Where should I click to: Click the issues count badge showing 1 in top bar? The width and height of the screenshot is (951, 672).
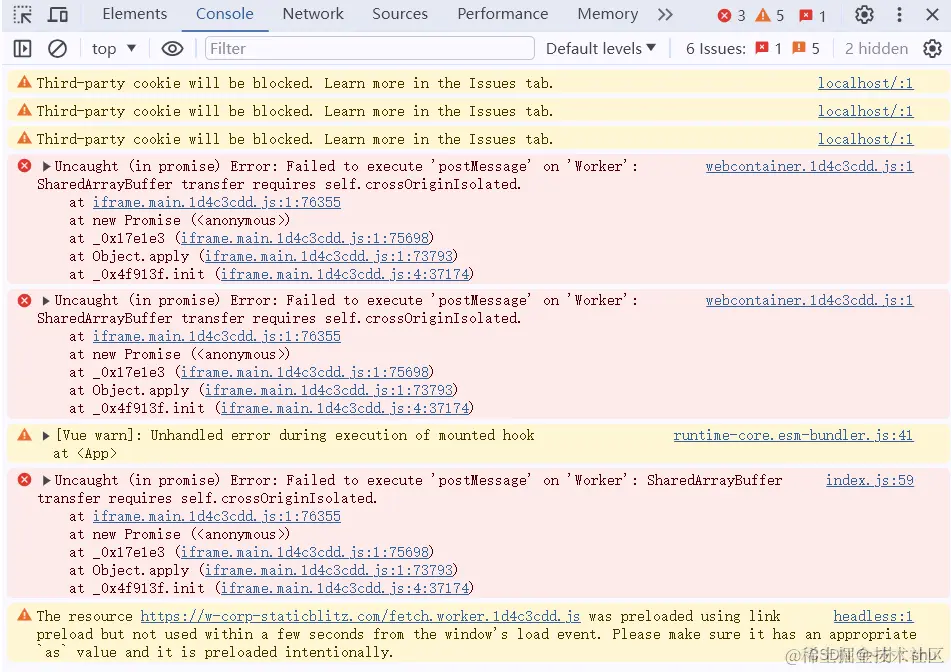coord(812,16)
